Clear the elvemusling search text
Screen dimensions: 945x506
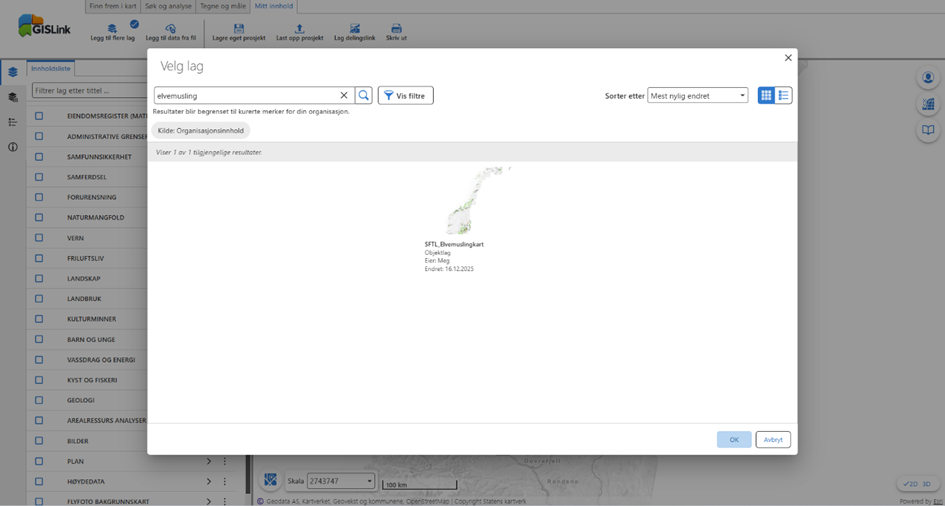(344, 96)
